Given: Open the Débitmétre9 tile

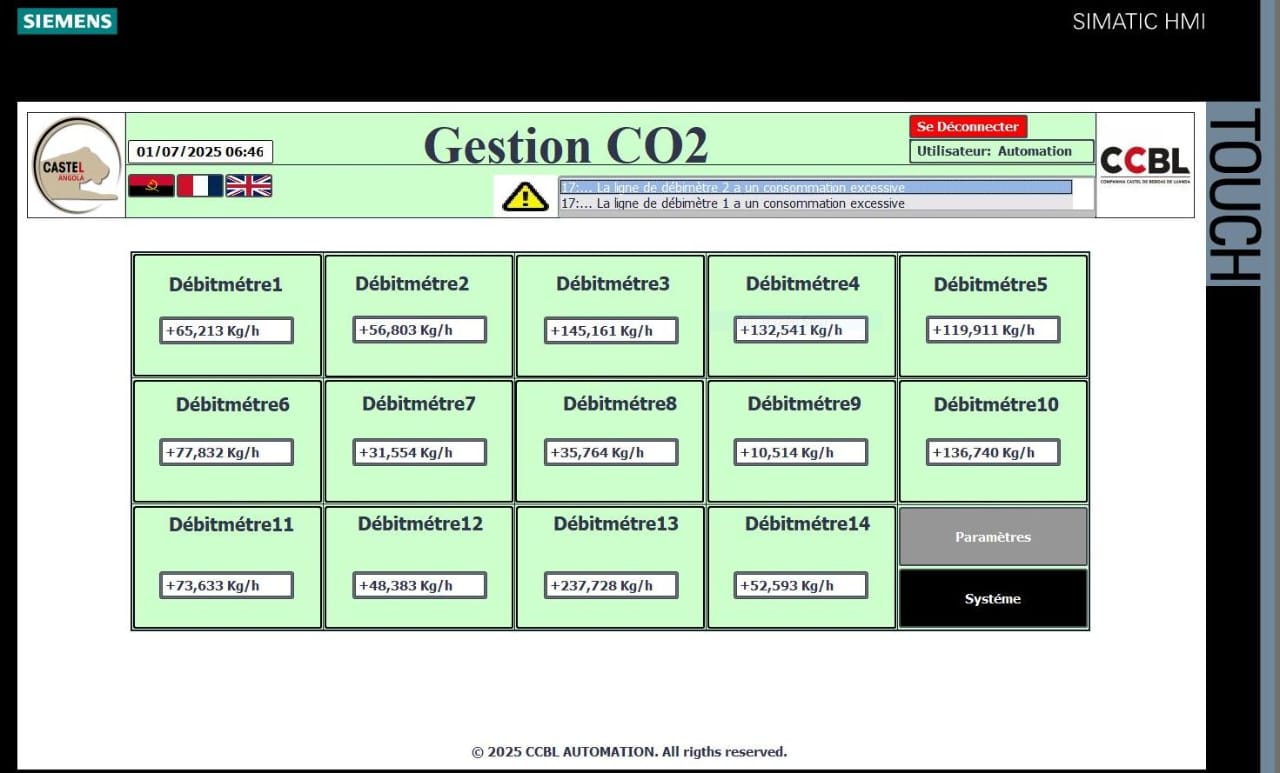Looking at the screenshot, I should click(x=802, y=441).
